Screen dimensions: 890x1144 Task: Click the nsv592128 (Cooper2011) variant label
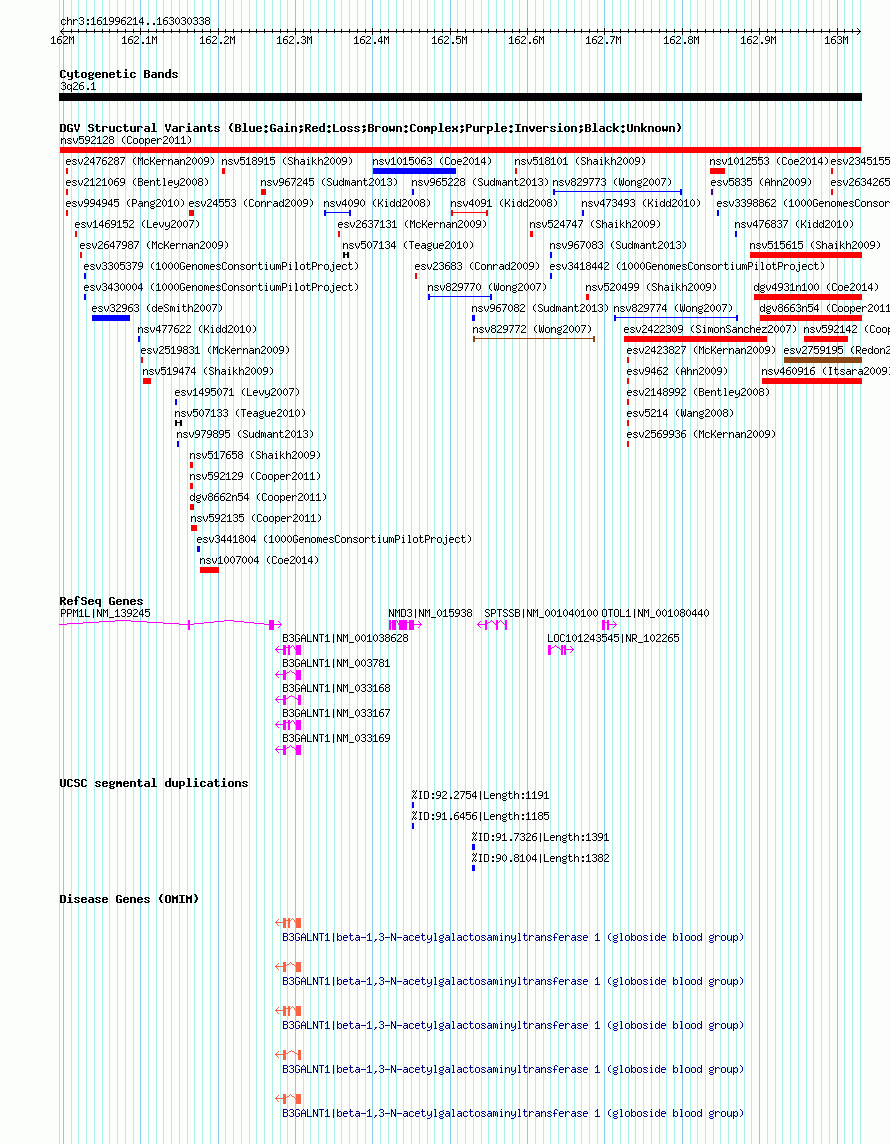(x=125, y=140)
